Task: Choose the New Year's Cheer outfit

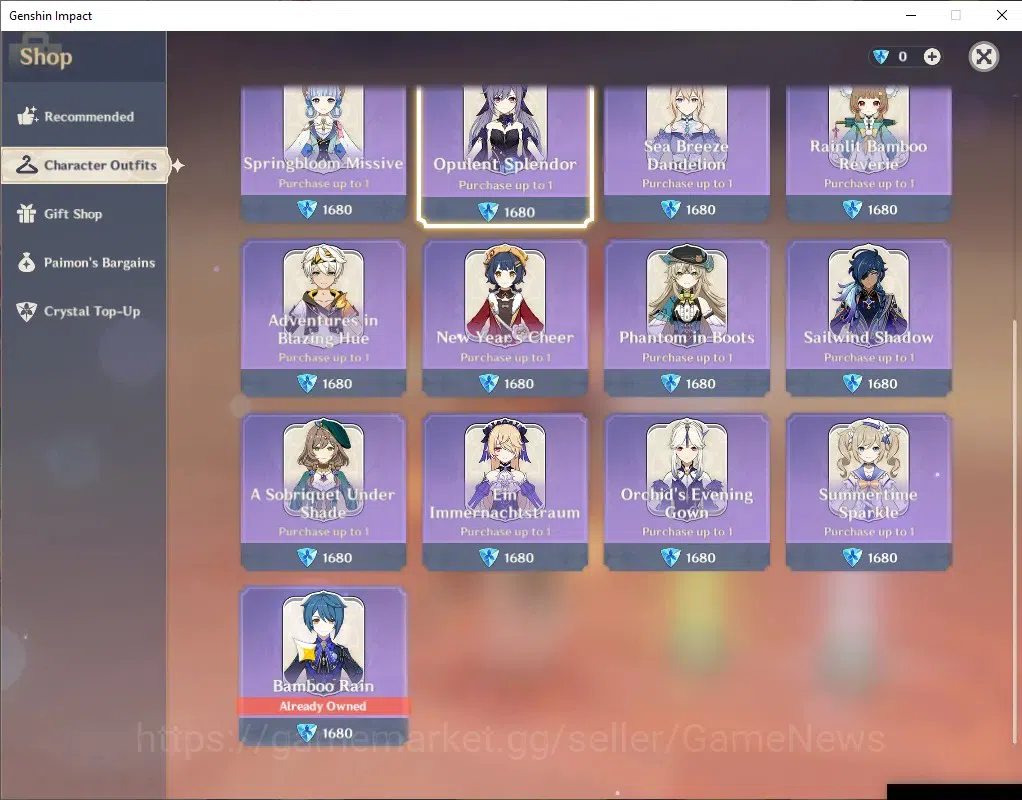Action: [505, 318]
